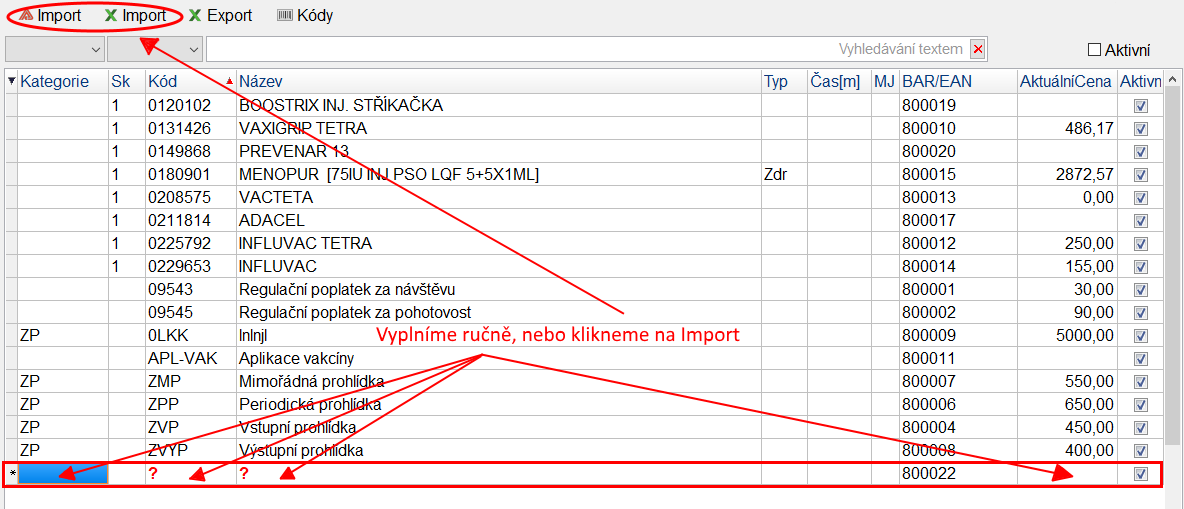Export the list to Excel
This screenshot has height=509, width=1184.
(x=220, y=16)
